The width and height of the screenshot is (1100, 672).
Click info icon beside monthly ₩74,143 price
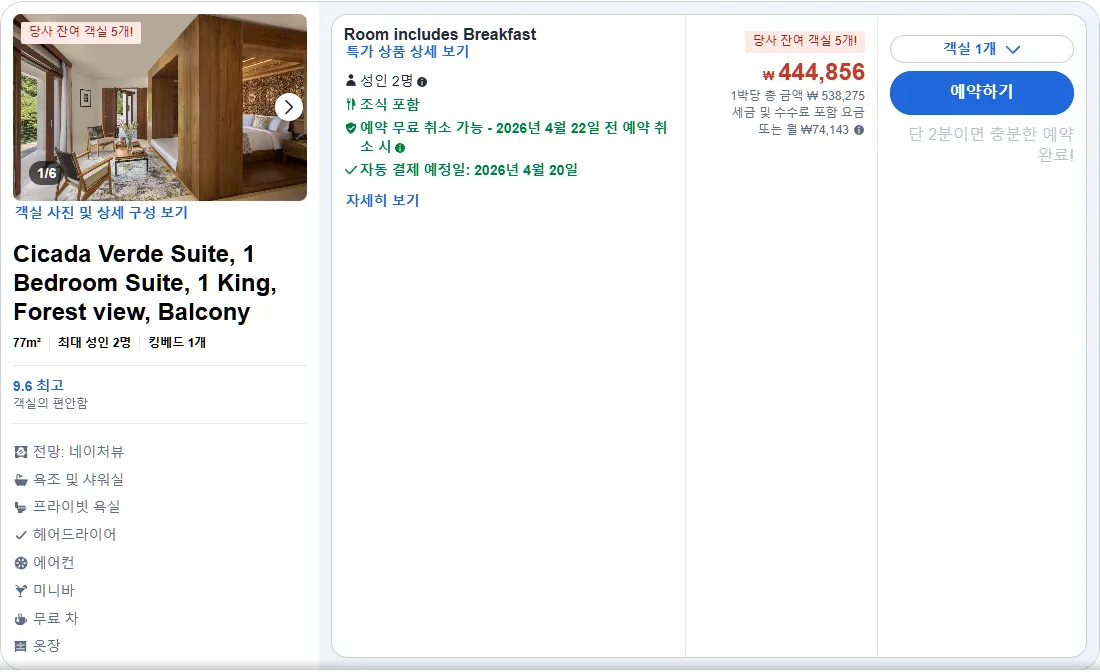pos(859,130)
